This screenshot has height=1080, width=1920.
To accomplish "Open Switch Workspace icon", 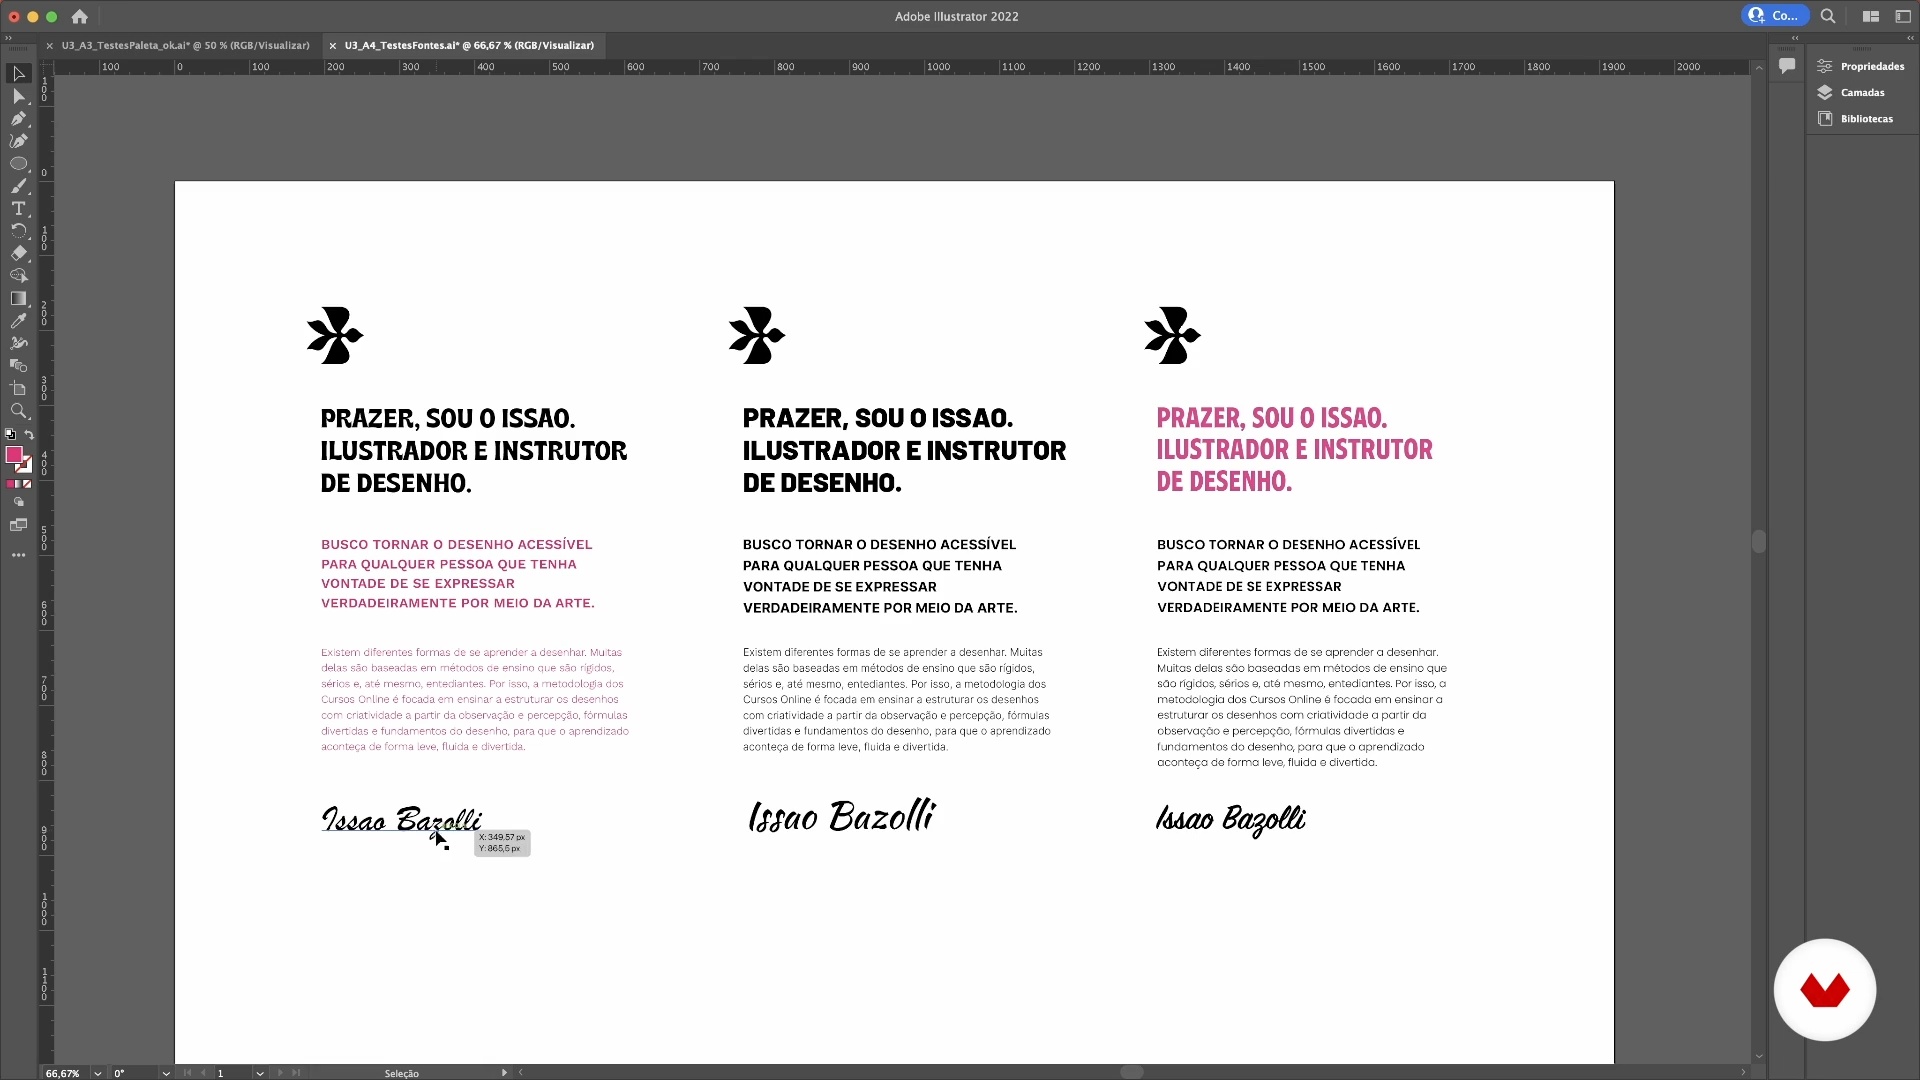I will pyautogui.click(x=1903, y=16).
